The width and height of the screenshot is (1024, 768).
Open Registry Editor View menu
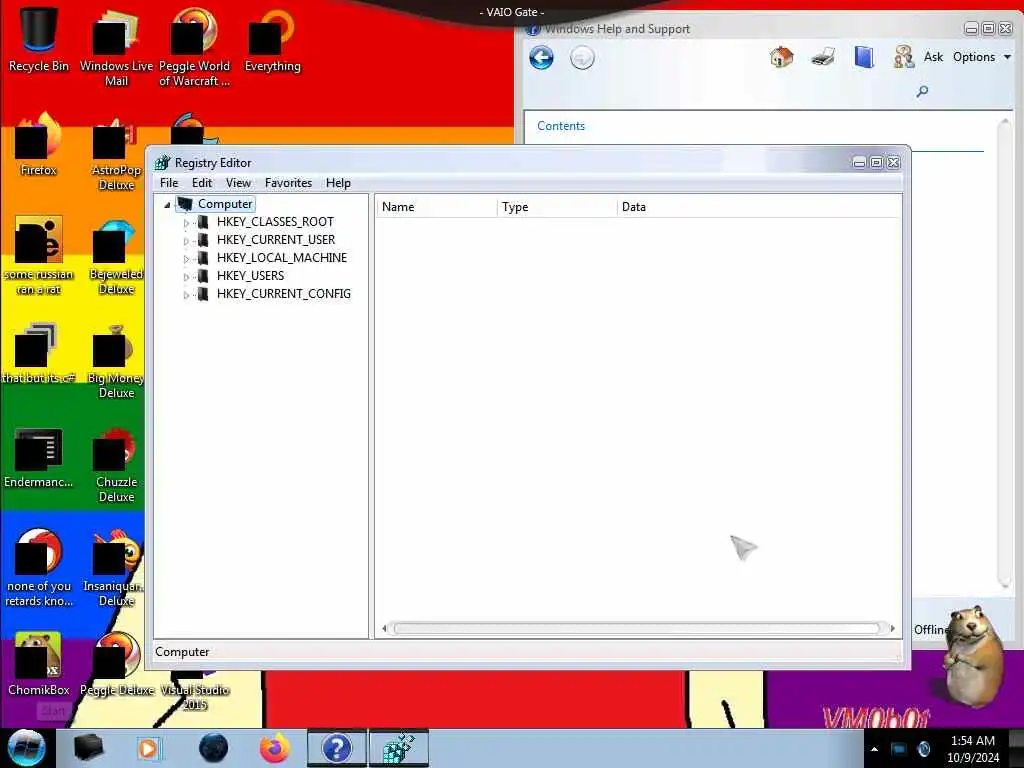[238, 183]
